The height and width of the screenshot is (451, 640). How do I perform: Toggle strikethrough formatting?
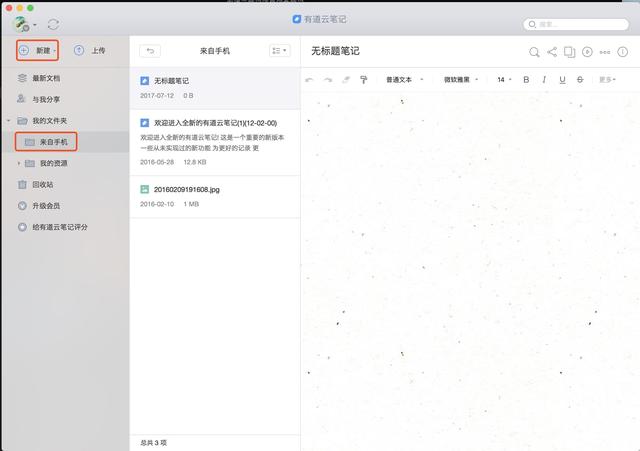580,80
